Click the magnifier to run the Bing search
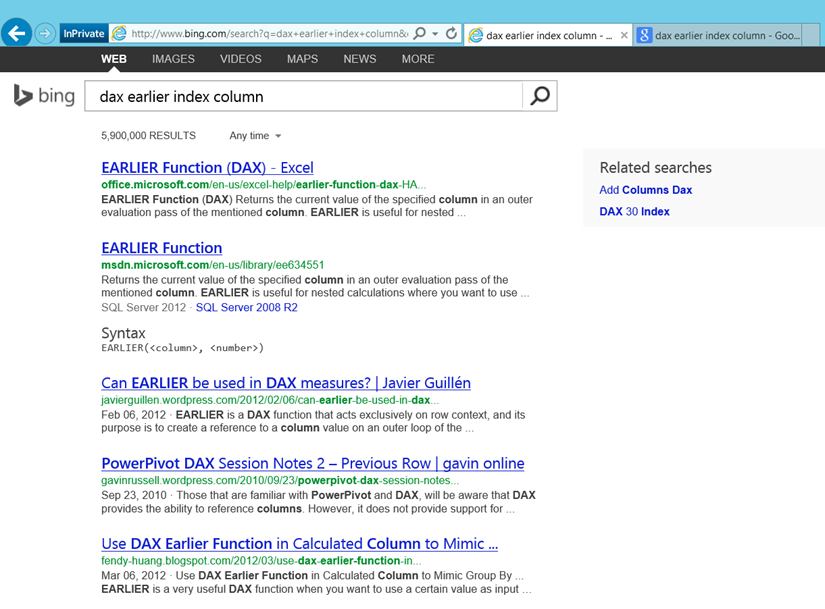 point(539,96)
